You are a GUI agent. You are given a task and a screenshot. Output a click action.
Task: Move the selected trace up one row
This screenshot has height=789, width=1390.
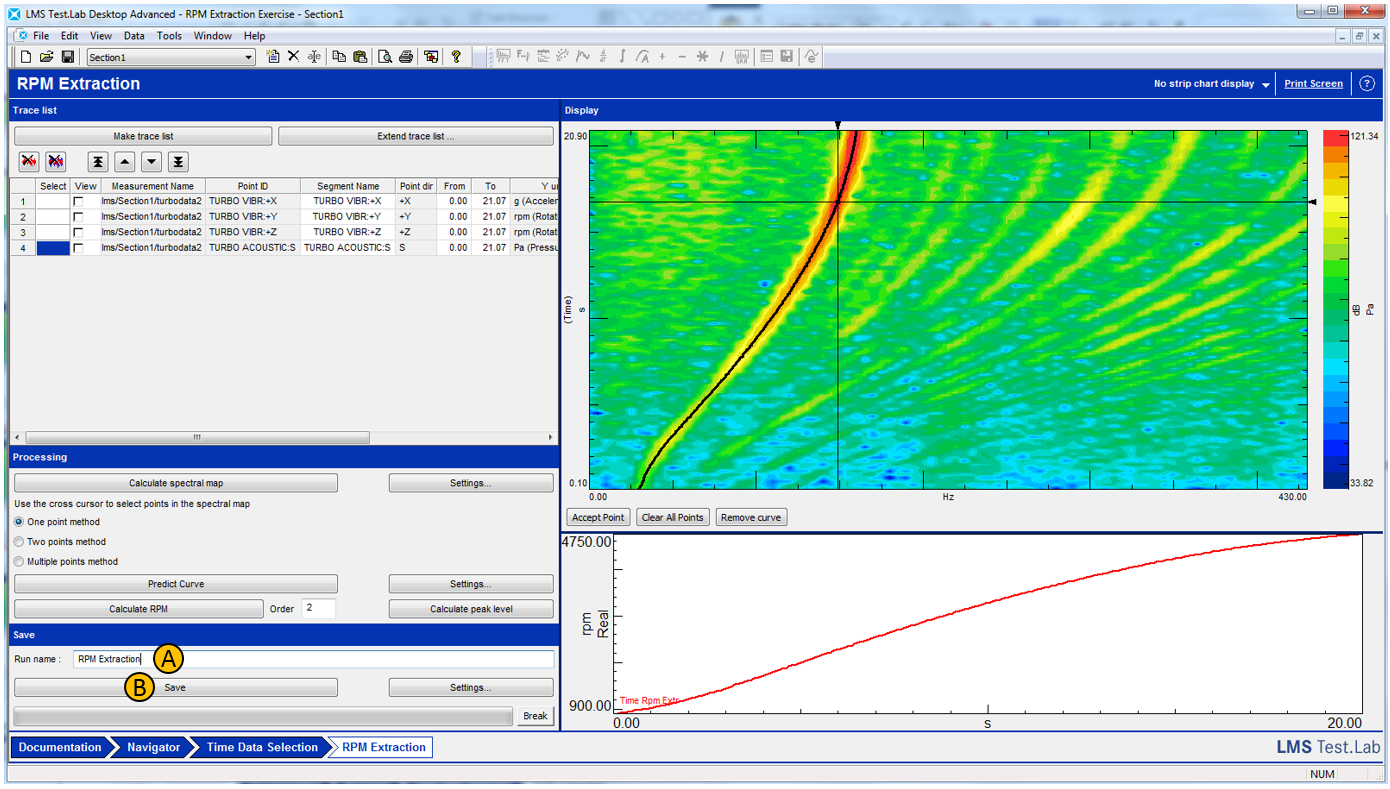point(124,161)
